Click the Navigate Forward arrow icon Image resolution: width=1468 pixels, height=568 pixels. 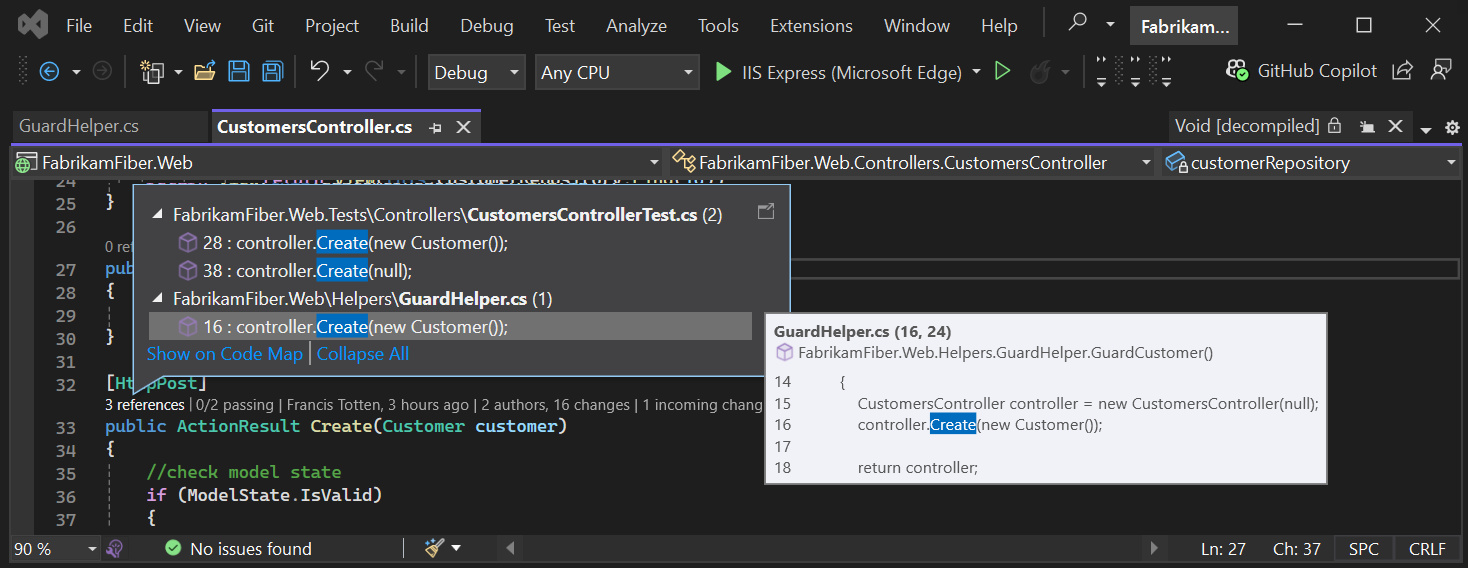101,71
